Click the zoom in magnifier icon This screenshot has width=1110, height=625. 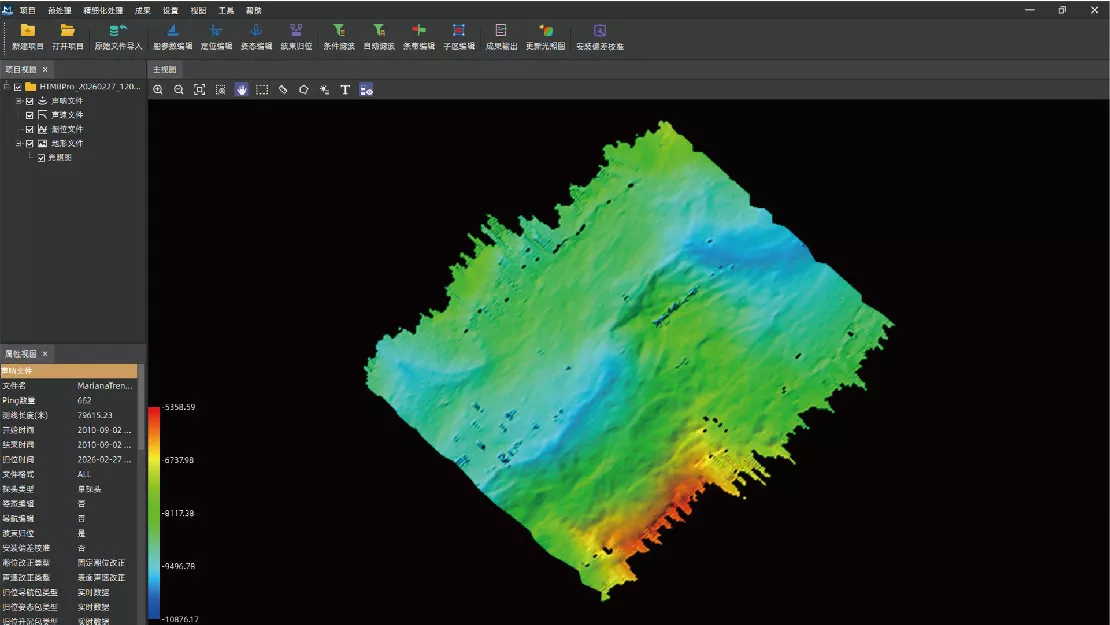pyautogui.click(x=158, y=90)
